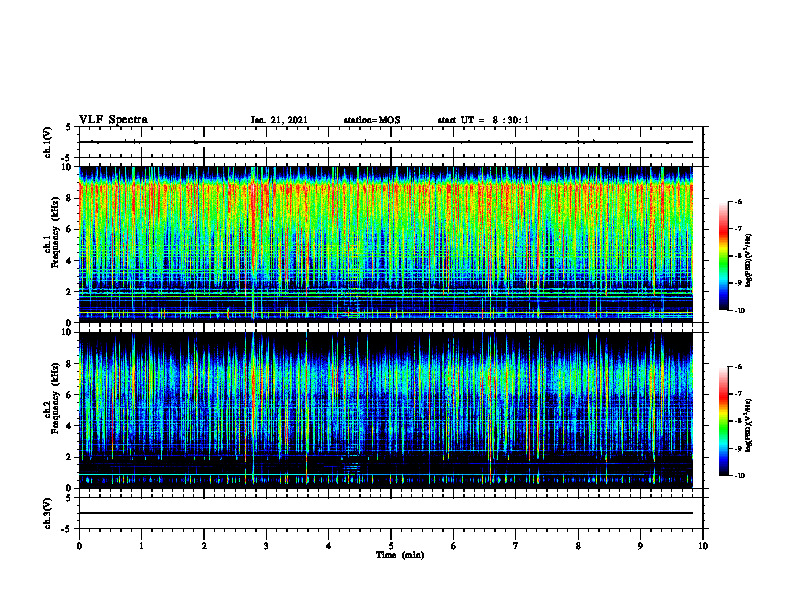Click the time axis tick label '0'

(79, 546)
